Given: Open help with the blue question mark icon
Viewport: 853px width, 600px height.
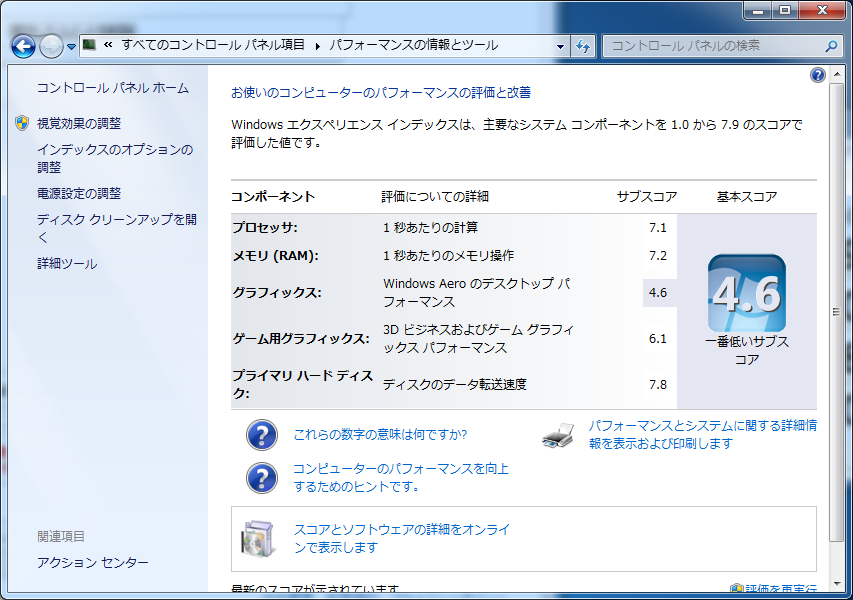Looking at the screenshot, I should [x=818, y=75].
